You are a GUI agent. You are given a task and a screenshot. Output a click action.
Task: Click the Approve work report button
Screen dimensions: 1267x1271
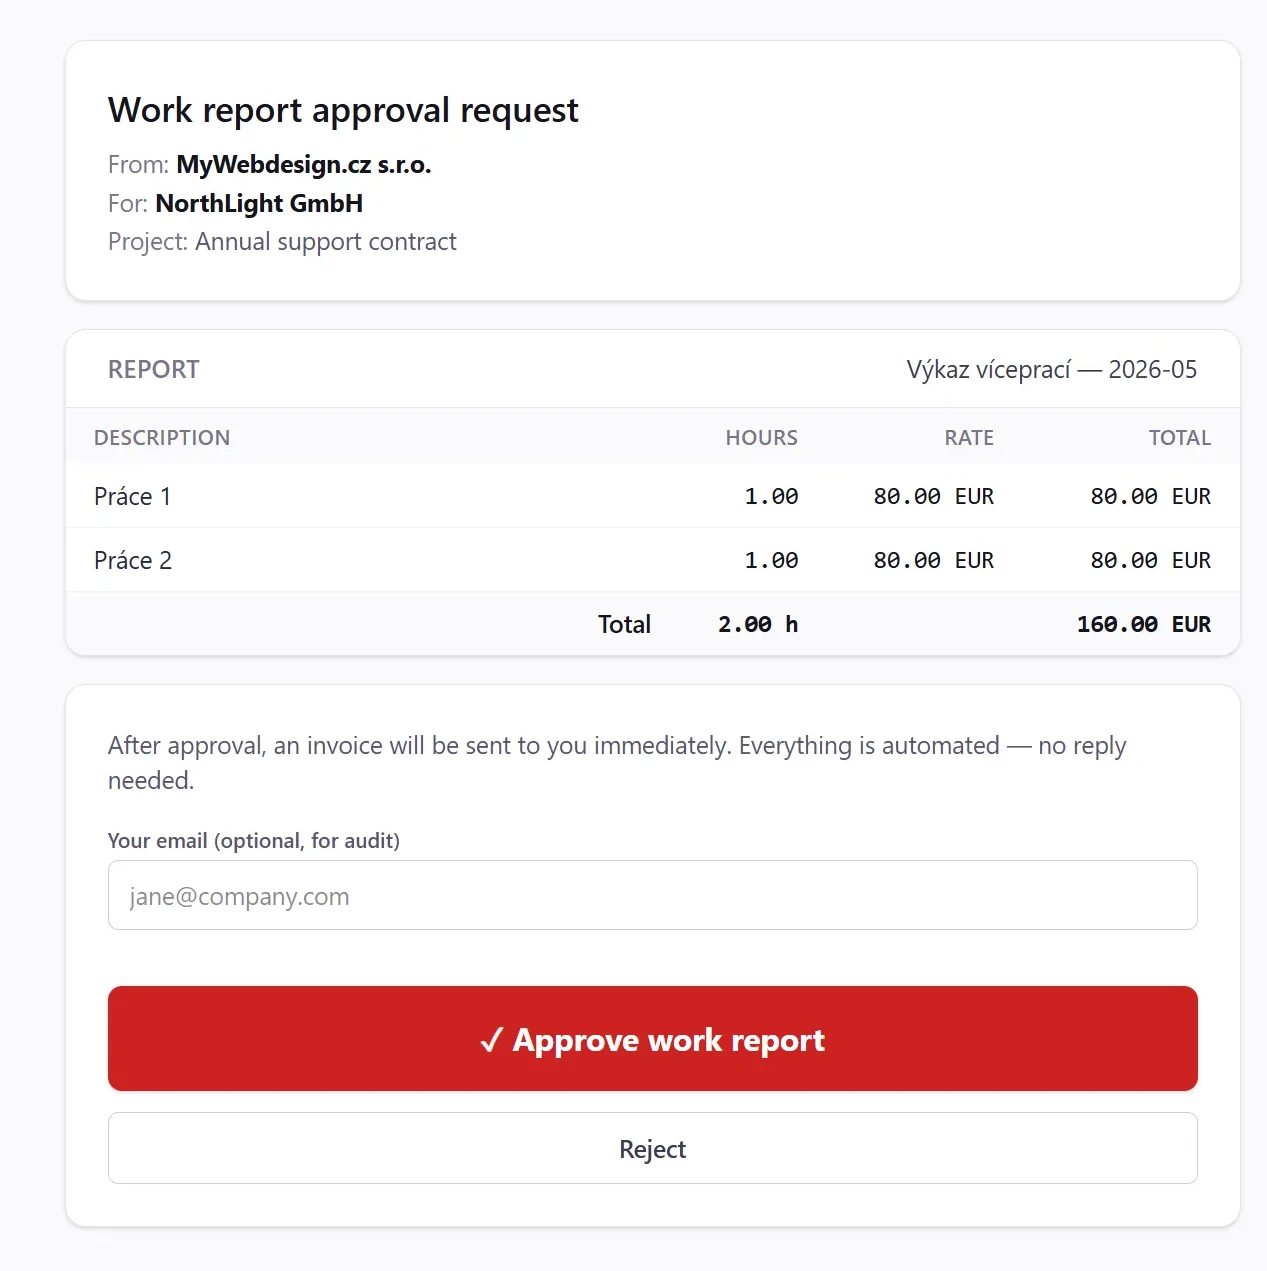point(652,1038)
